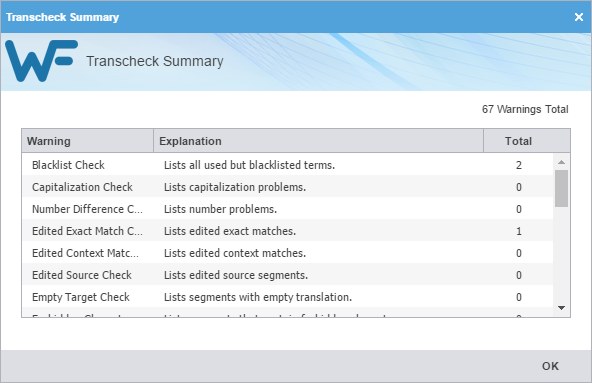The image size is (592, 383).
Task: Click 'Lists capitalization problems.' explanation
Action: (x=235, y=187)
